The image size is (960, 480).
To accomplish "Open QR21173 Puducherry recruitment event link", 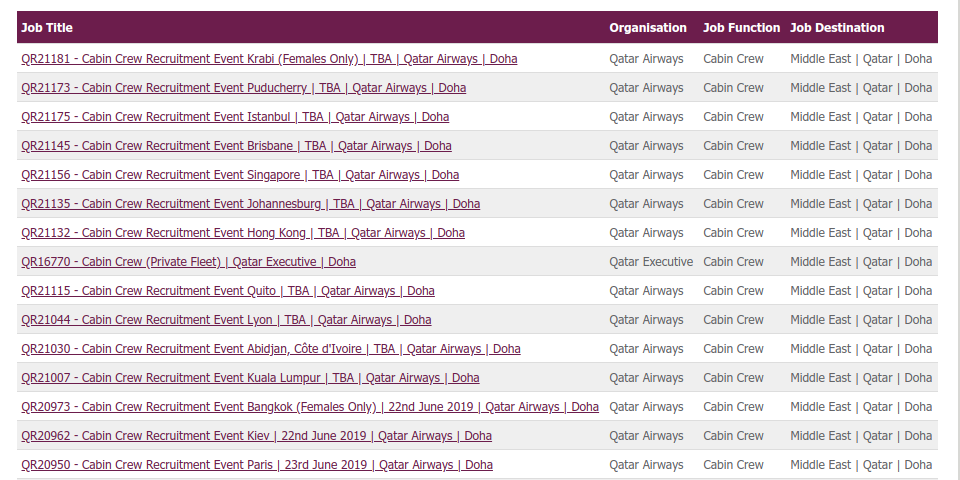I will click(x=244, y=88).
